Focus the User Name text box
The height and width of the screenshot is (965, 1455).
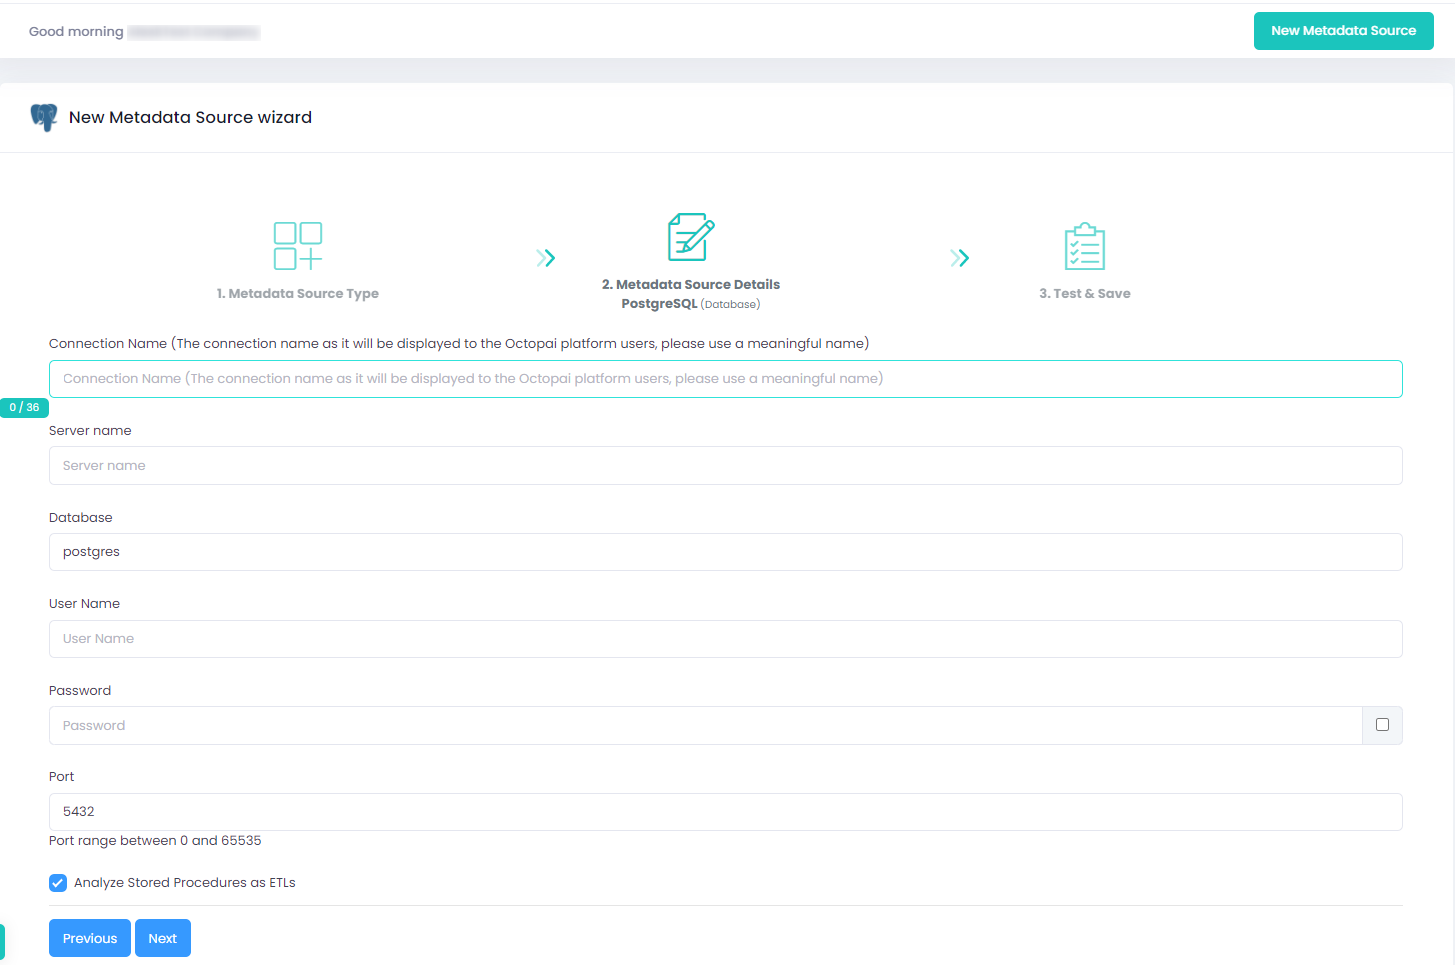(725, 639)
